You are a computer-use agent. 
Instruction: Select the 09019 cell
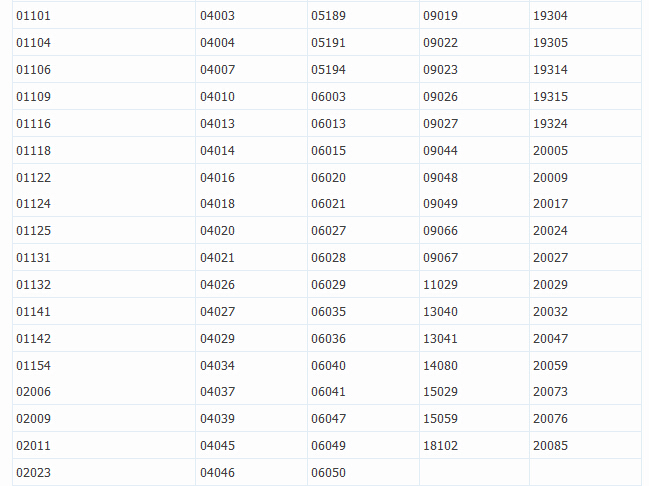[x=440, y=16]
